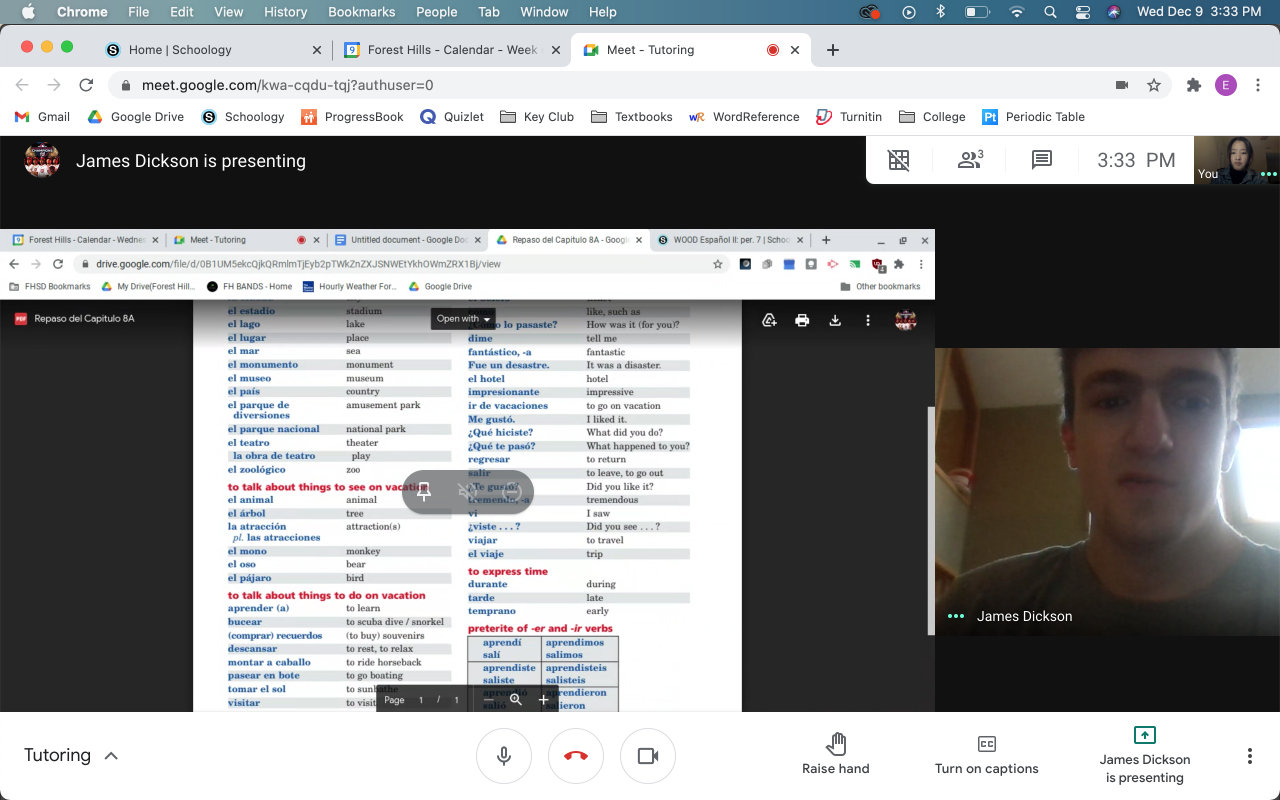
Task: Click the Untitled document tab in presentation
Action: tap(409, 240)
